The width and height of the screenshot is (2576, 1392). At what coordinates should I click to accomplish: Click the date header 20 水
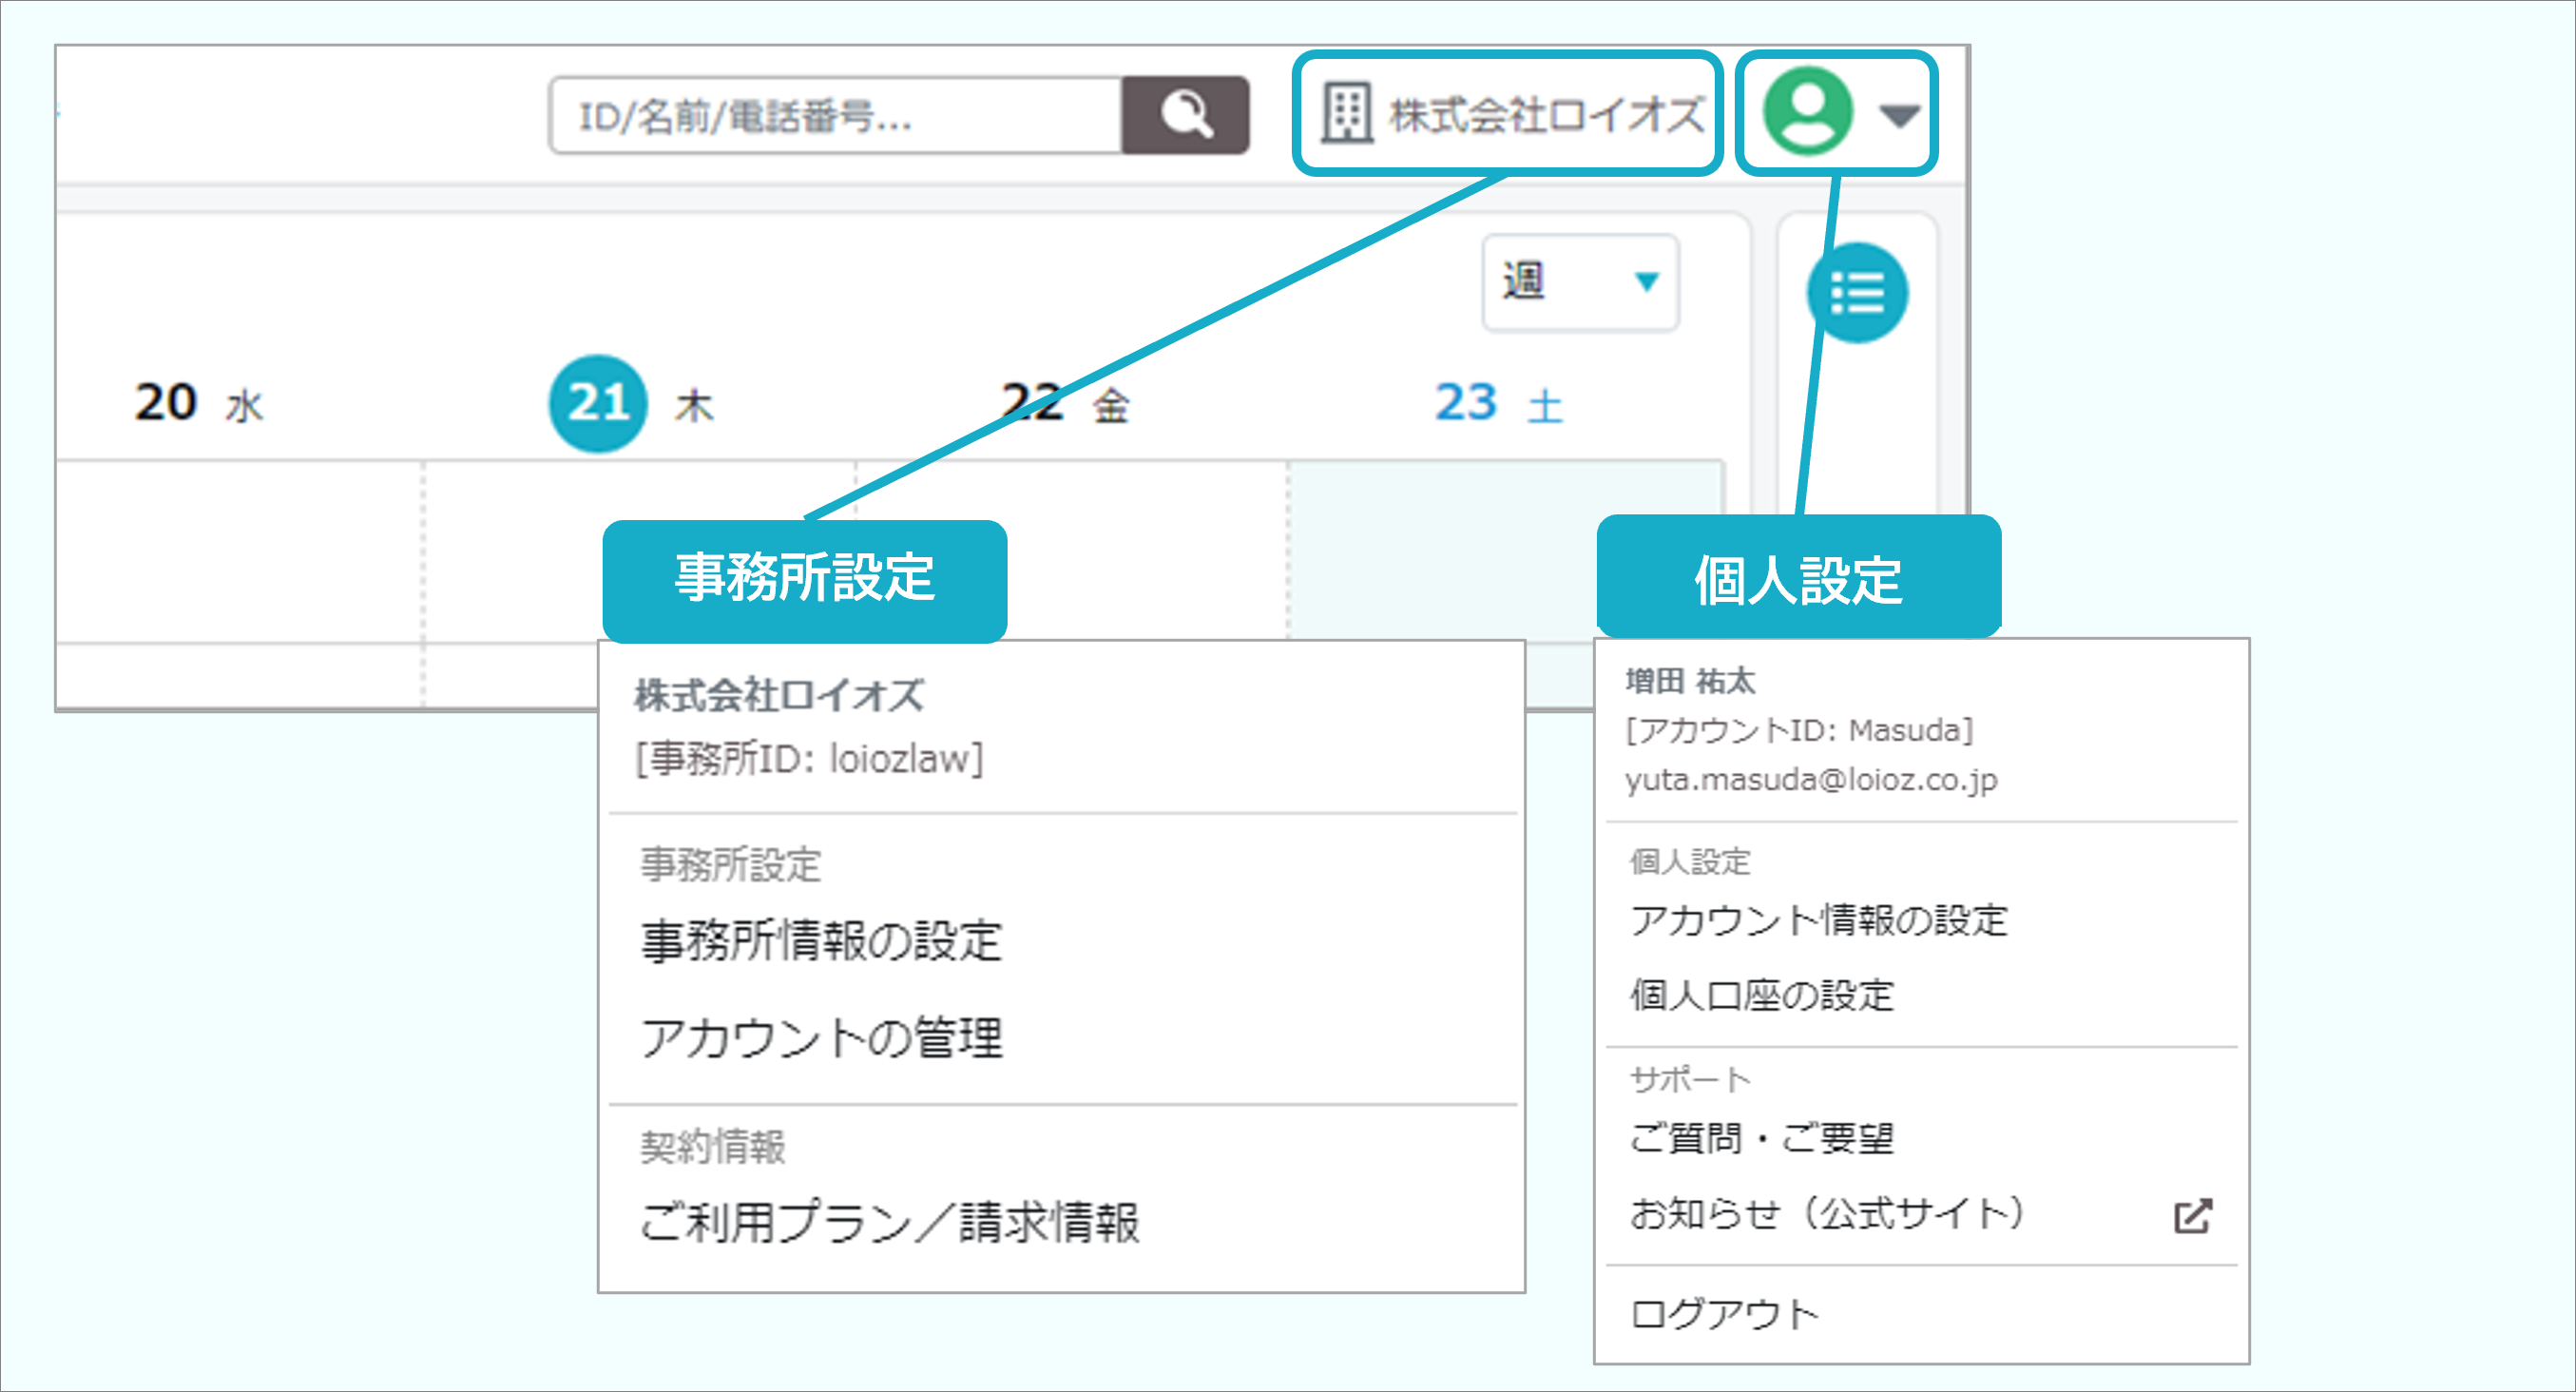point(199,404)
